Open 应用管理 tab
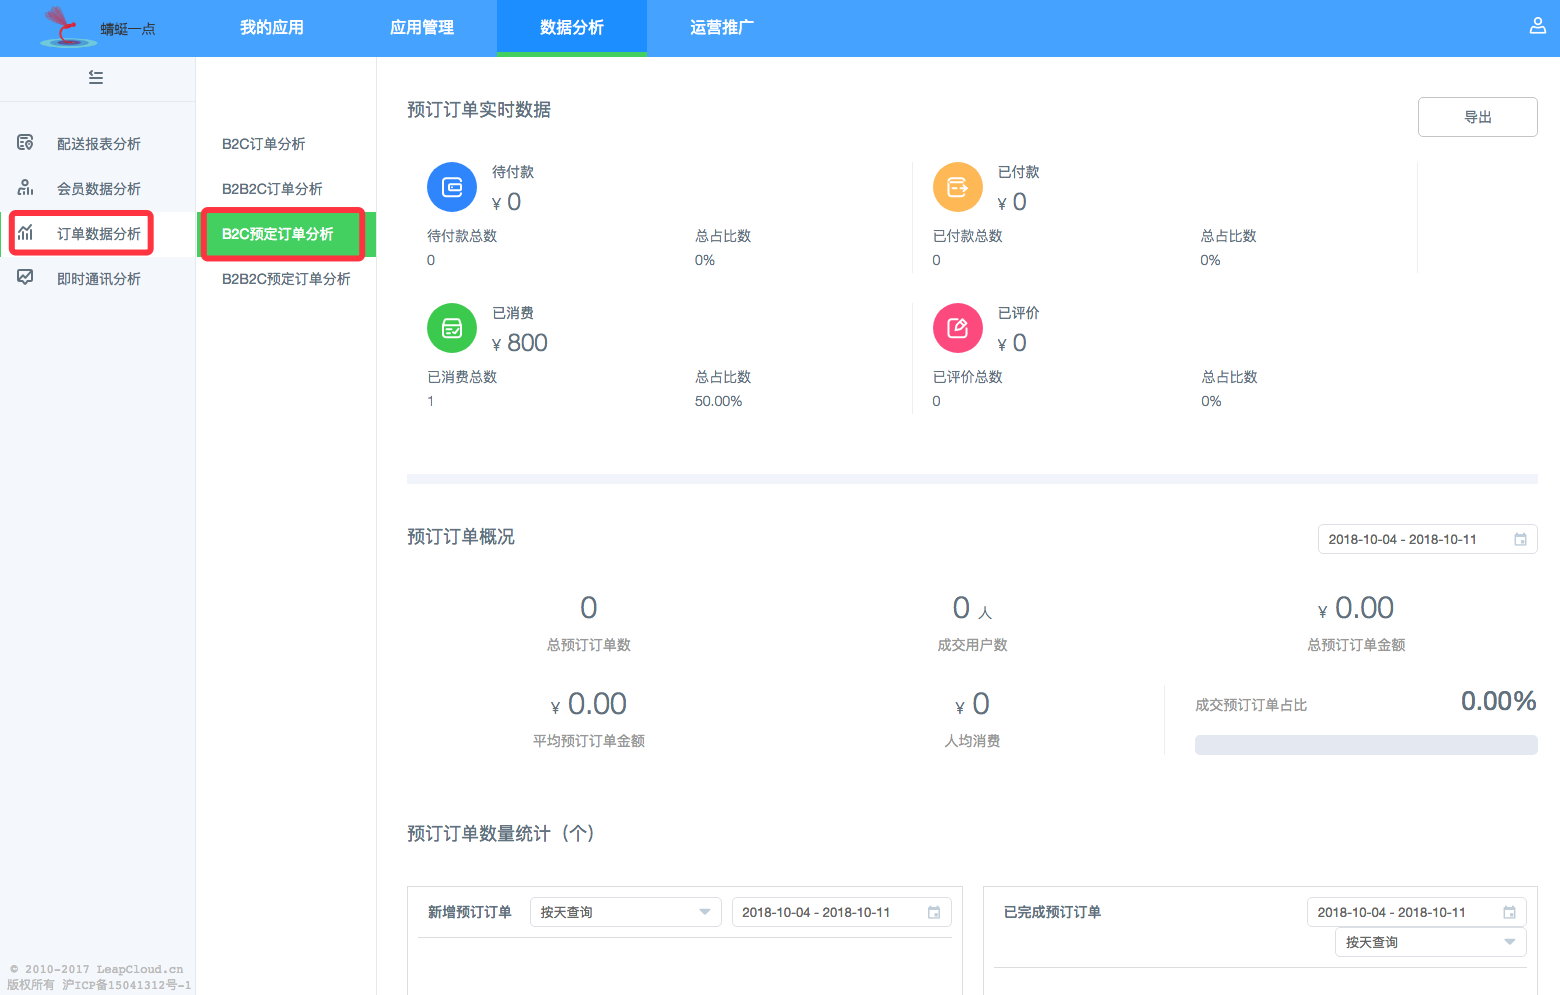The width and height of the screenshot is (1560, 995). 422,28
